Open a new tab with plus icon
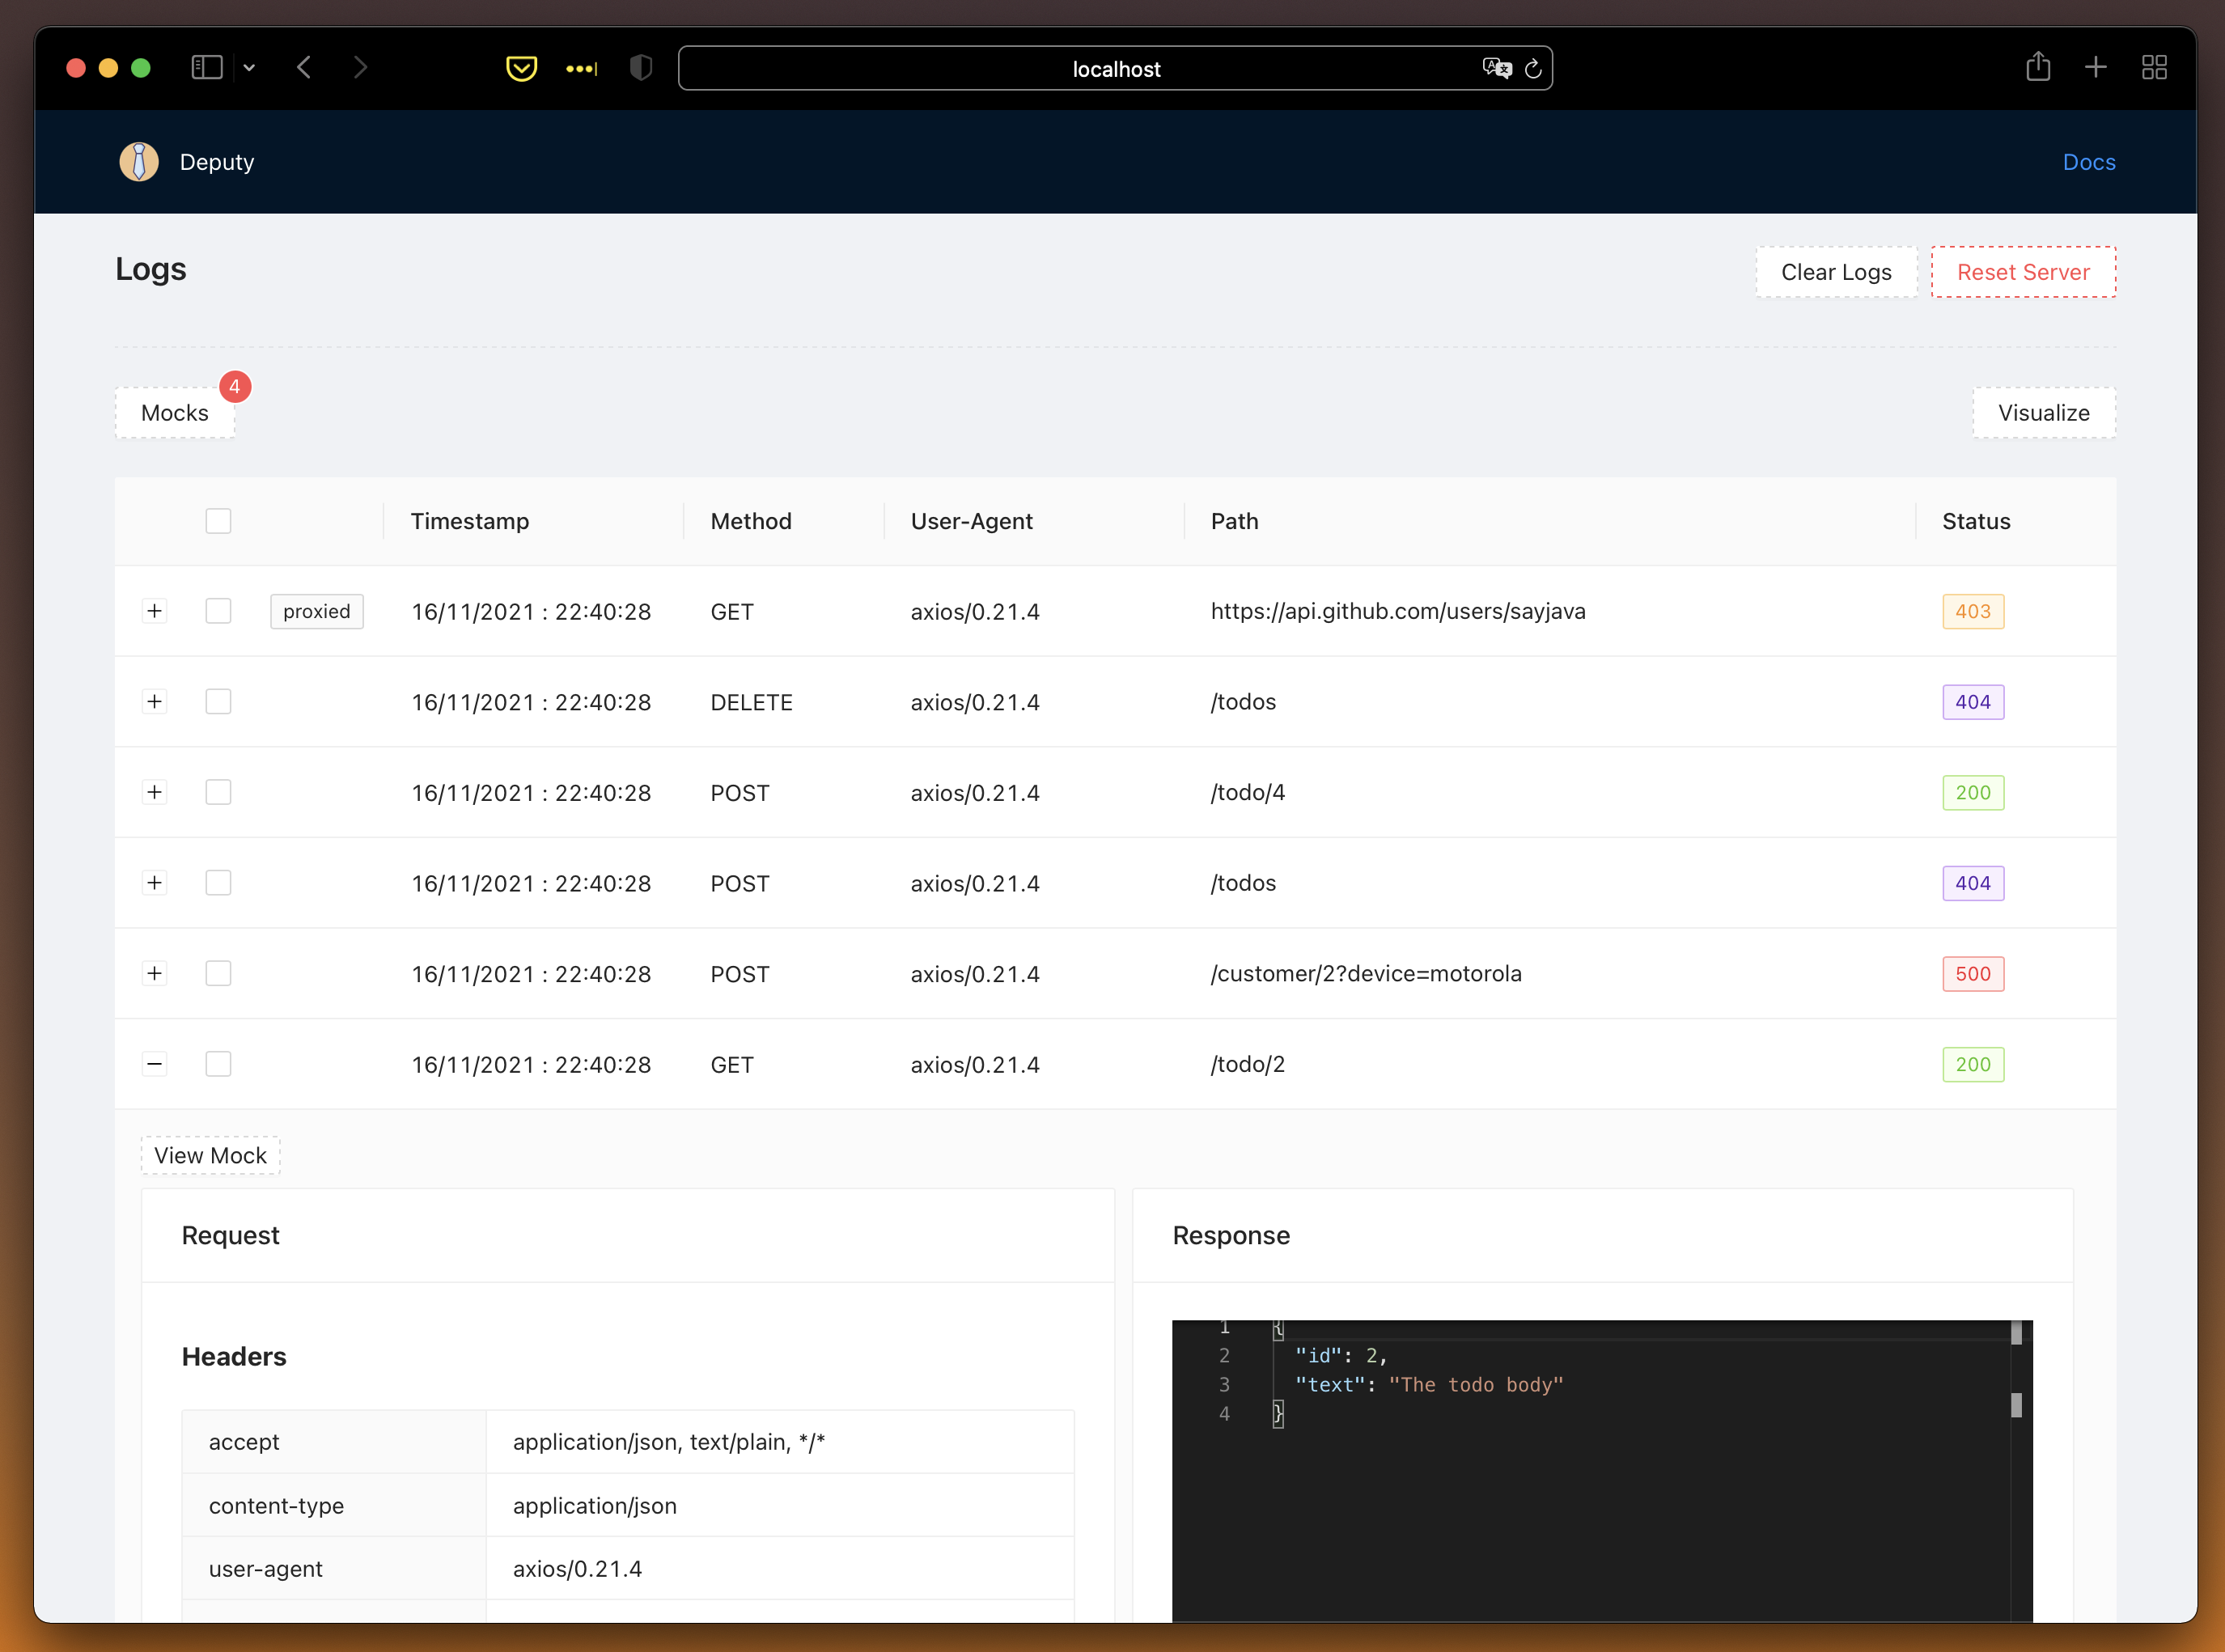The width and height of the screenshot is (2225, 1652). (x=2096, y=68)
